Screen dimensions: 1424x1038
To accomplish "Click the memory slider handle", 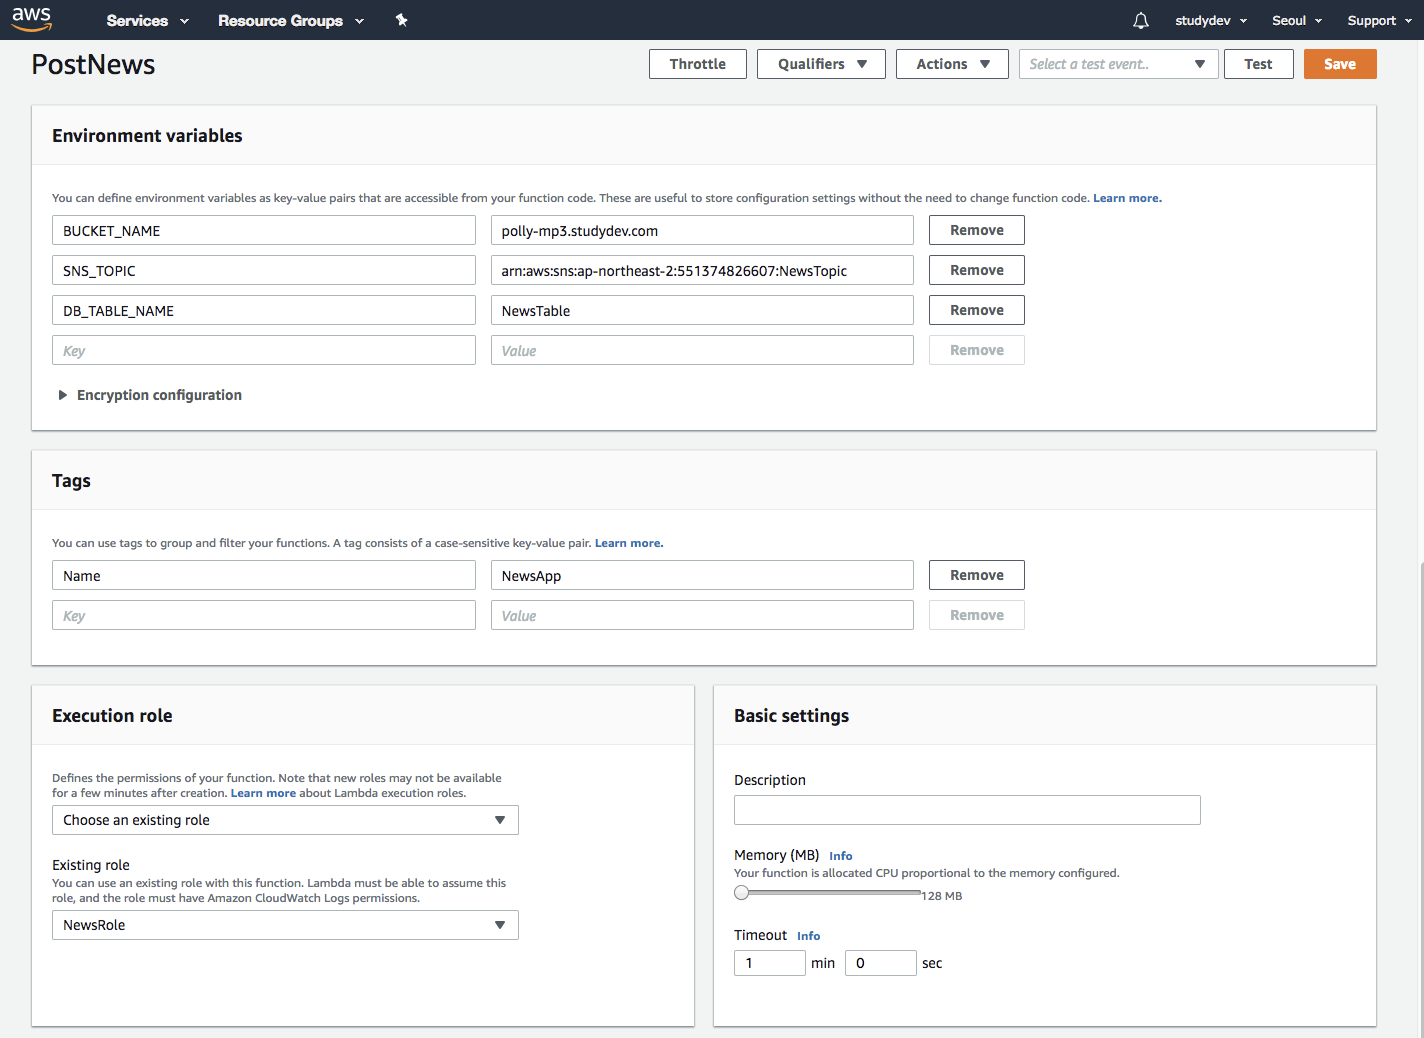I will [x=741, y=893].
